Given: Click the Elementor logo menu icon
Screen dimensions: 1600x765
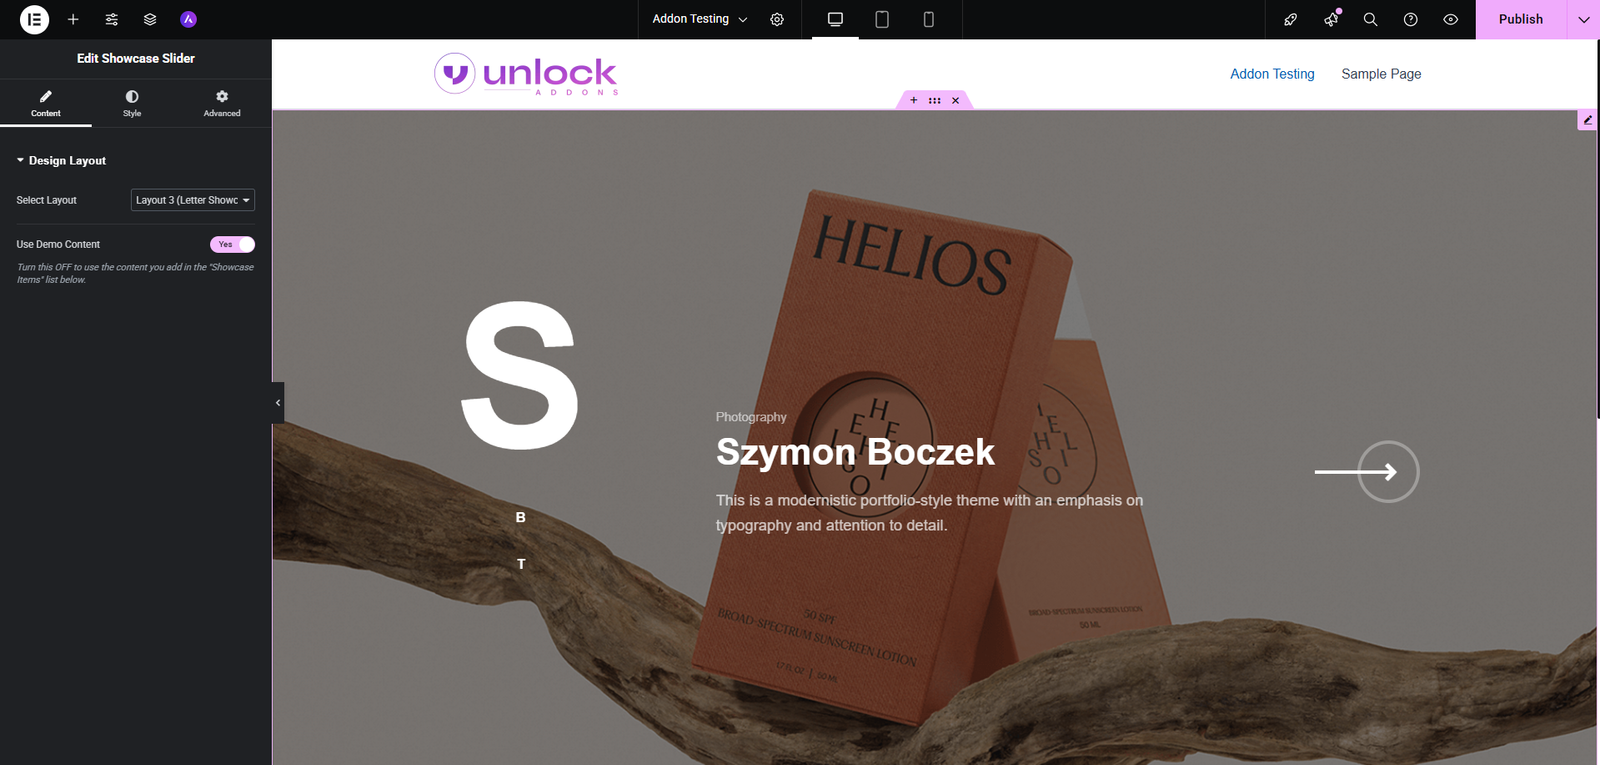Looking at the screenshot, I should point(34,19).
